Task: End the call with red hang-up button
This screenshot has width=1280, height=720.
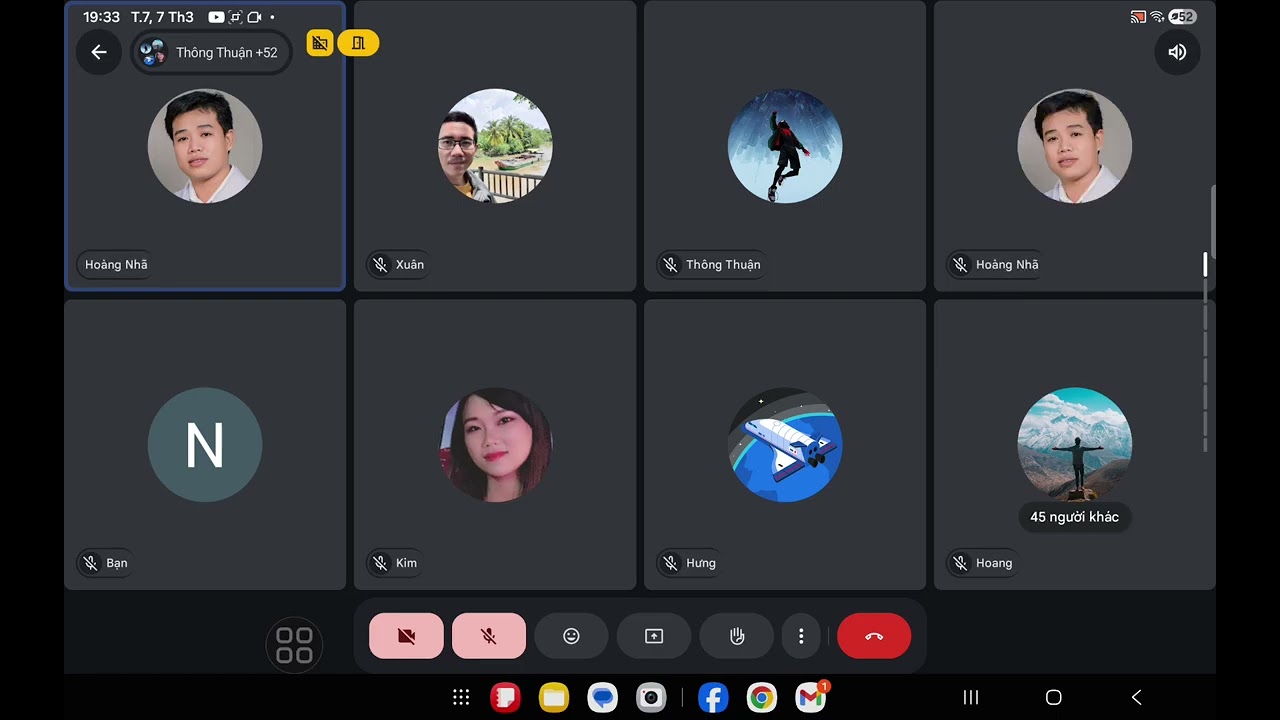Action: coord(874,636)
